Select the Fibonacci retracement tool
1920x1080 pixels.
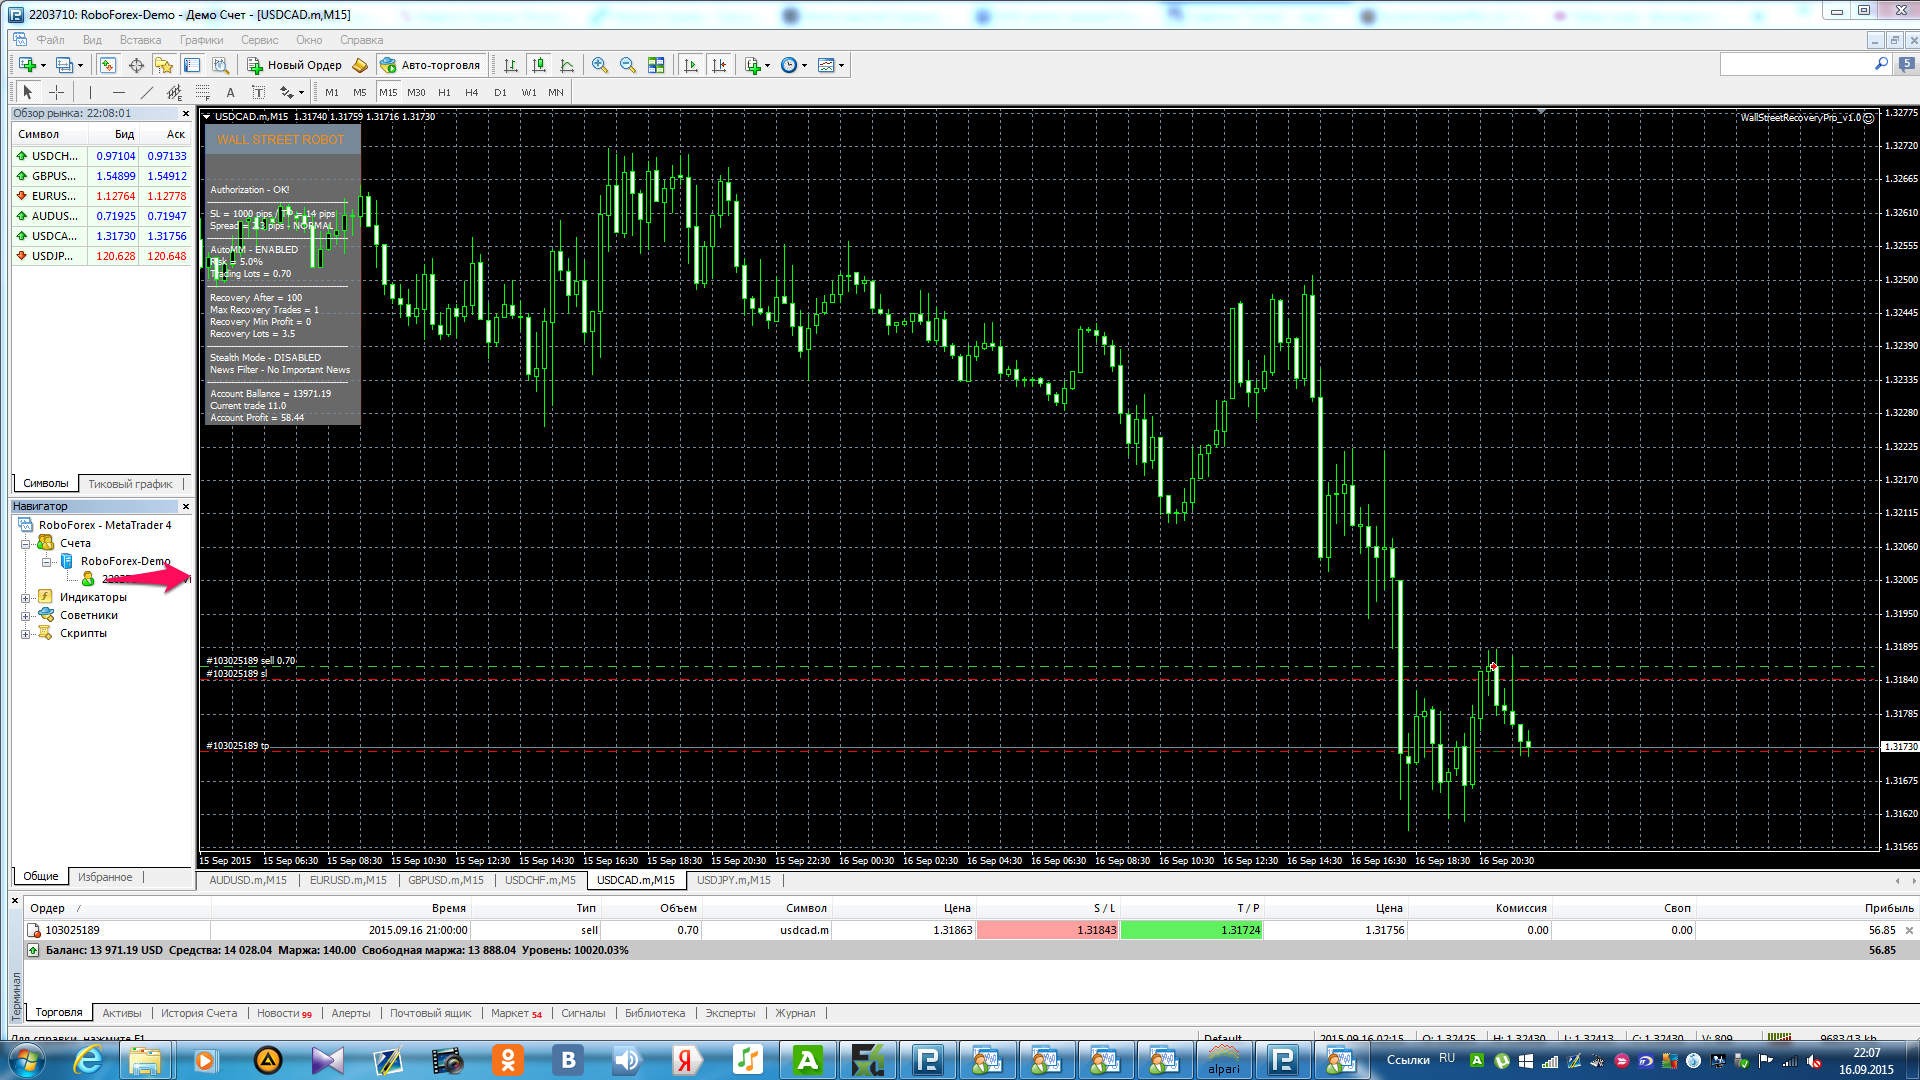[202, 92]
